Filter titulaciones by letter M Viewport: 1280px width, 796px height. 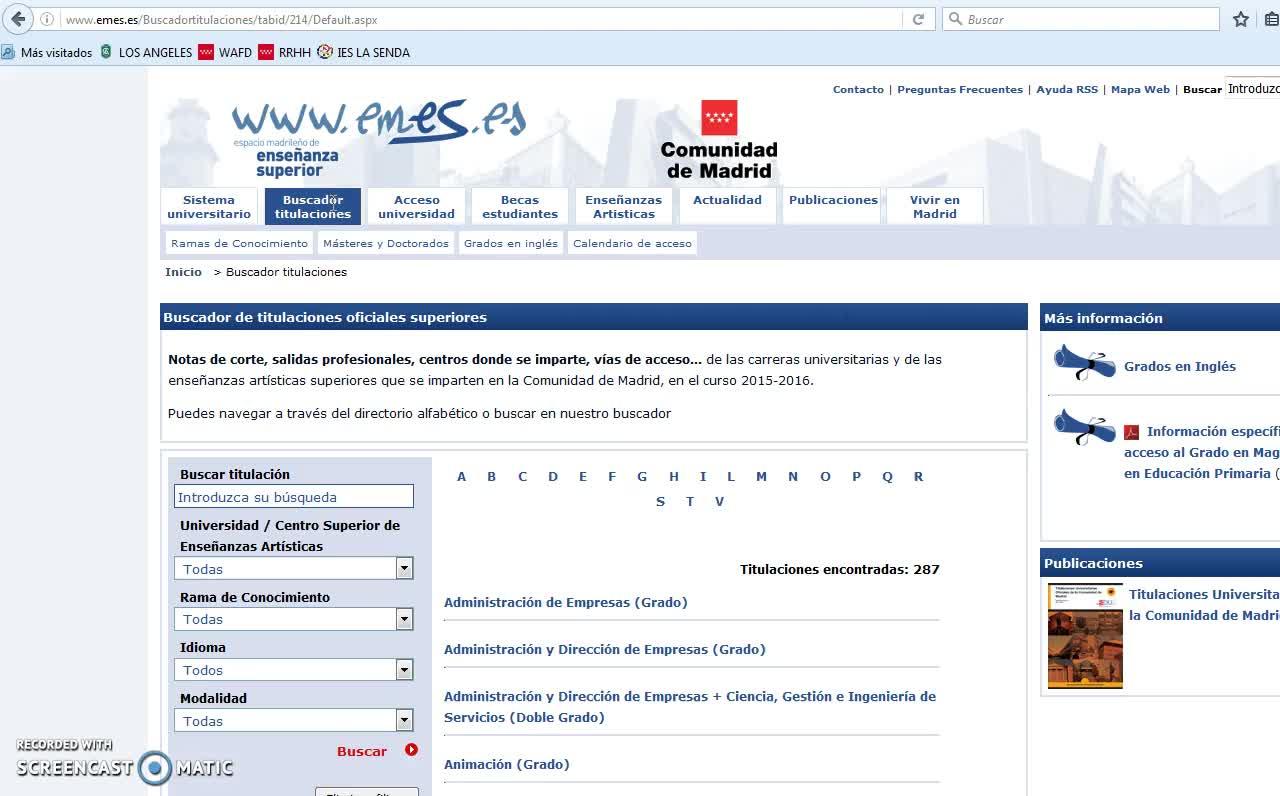pos(761,476)
